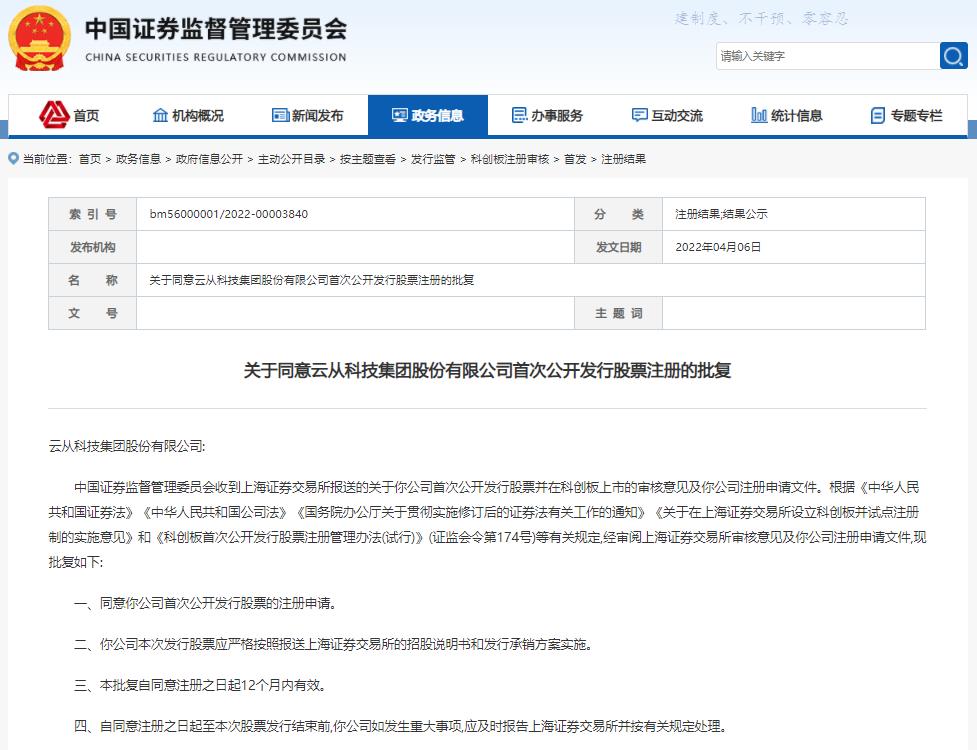The image size is (977, 750).
Task: Open the 专题专栏 navigation tab
Action: click(x=907, y=115)
